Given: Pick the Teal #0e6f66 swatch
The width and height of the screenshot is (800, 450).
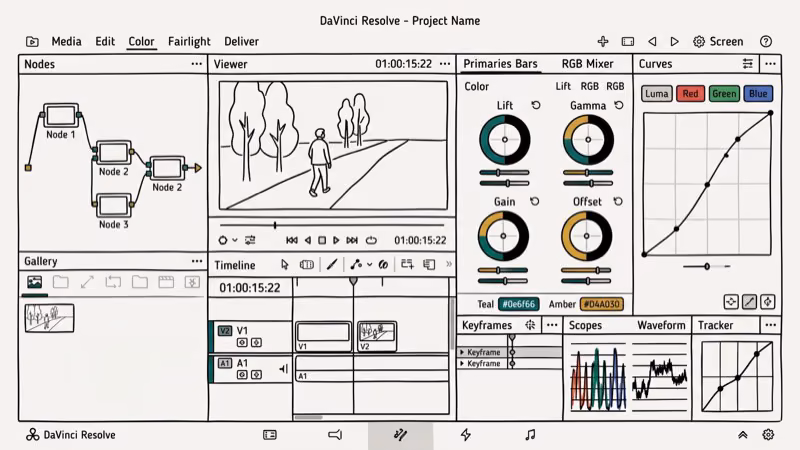Looking at the screenshot, I should click(x=518, y=304).
